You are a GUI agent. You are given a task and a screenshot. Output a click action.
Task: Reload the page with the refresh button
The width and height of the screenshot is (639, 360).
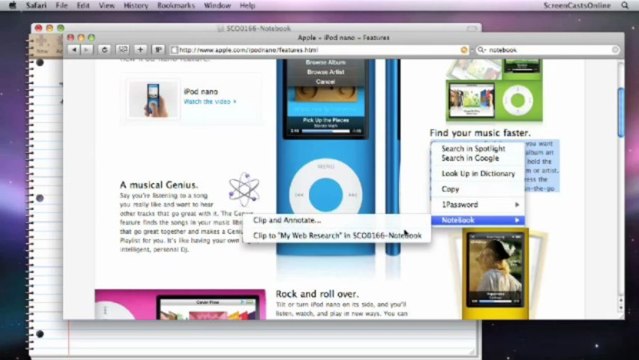pyautogui.click(x=104, y=50)
